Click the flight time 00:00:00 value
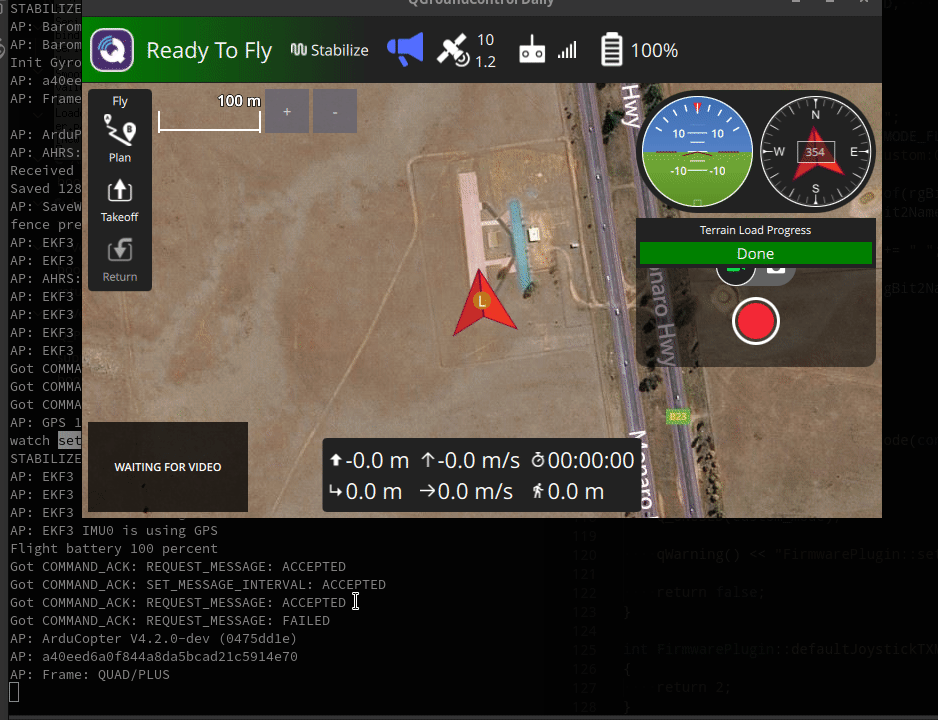 tap(583, 460)
